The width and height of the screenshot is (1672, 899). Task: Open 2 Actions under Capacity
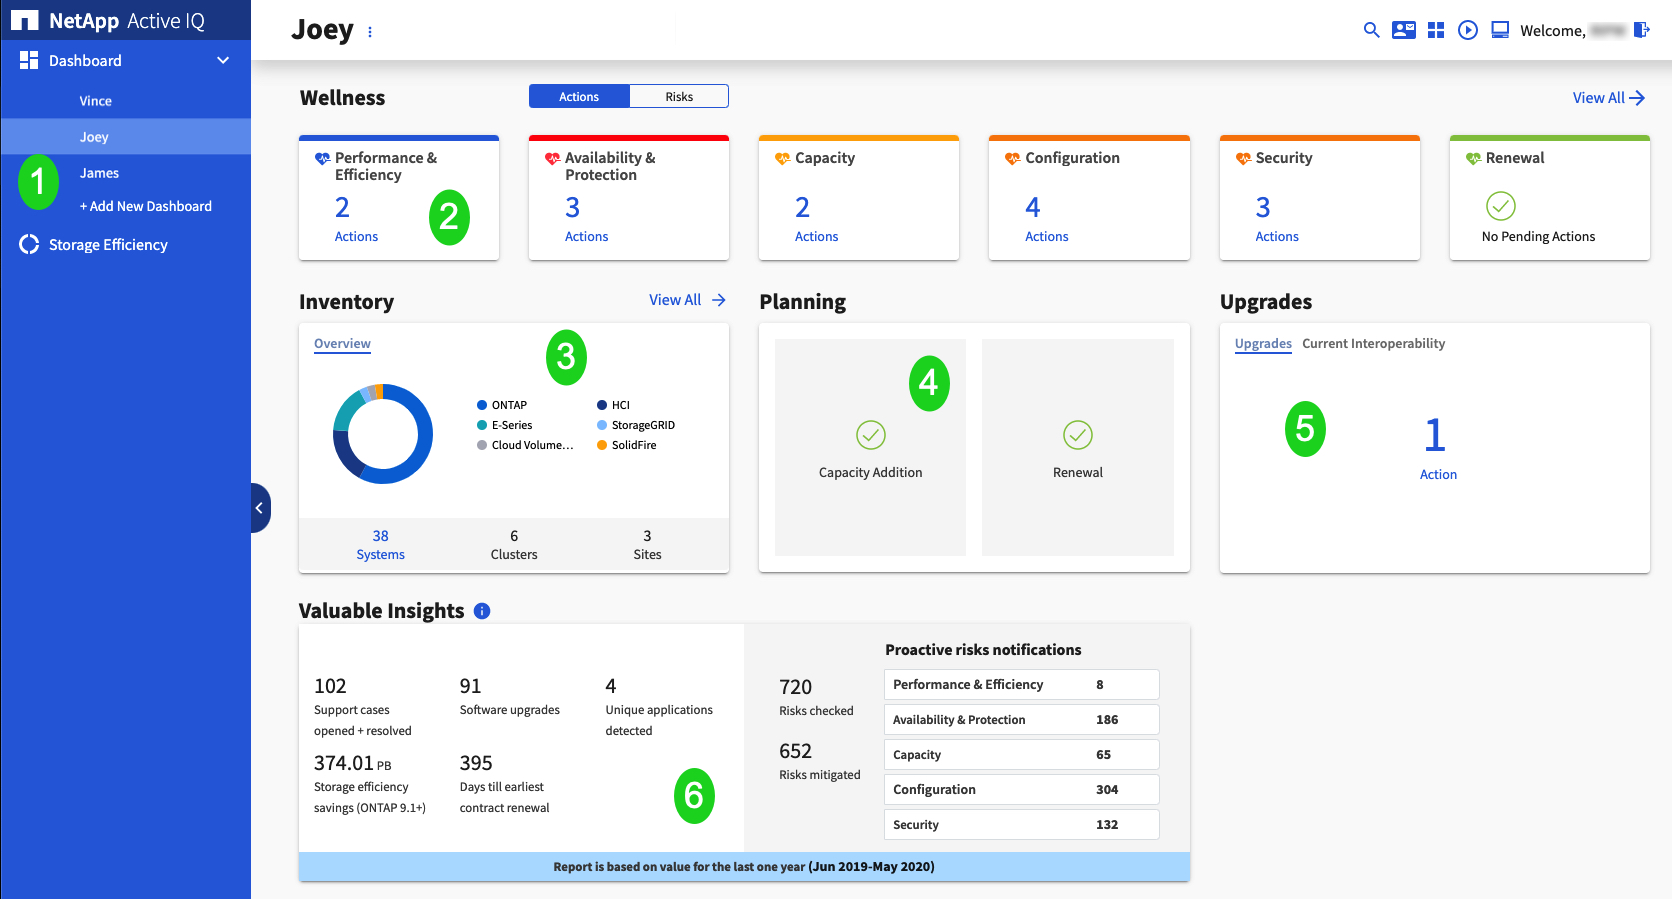(816, 220)
